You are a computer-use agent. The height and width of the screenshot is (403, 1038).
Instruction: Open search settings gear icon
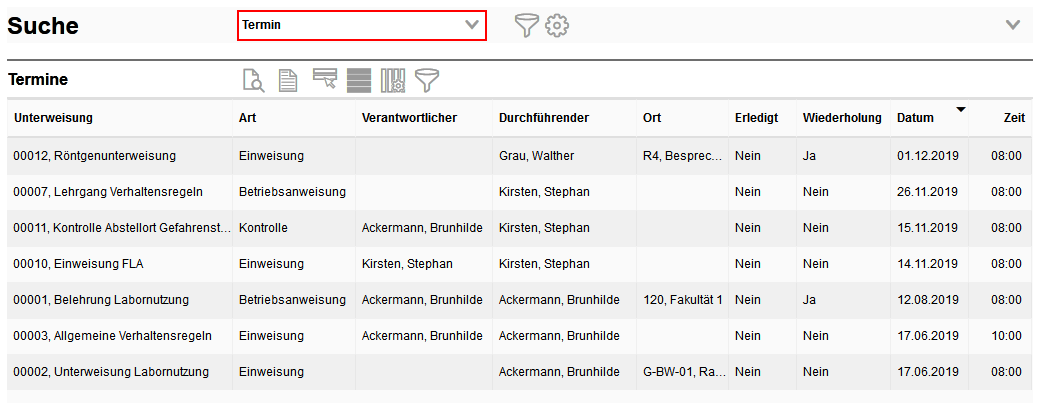557,25
